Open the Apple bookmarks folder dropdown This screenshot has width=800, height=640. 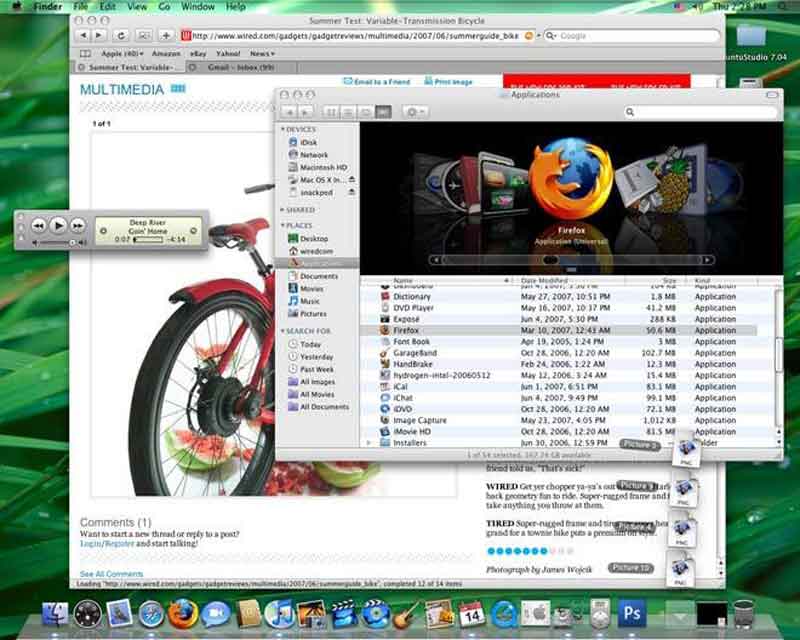pos(122,53)
